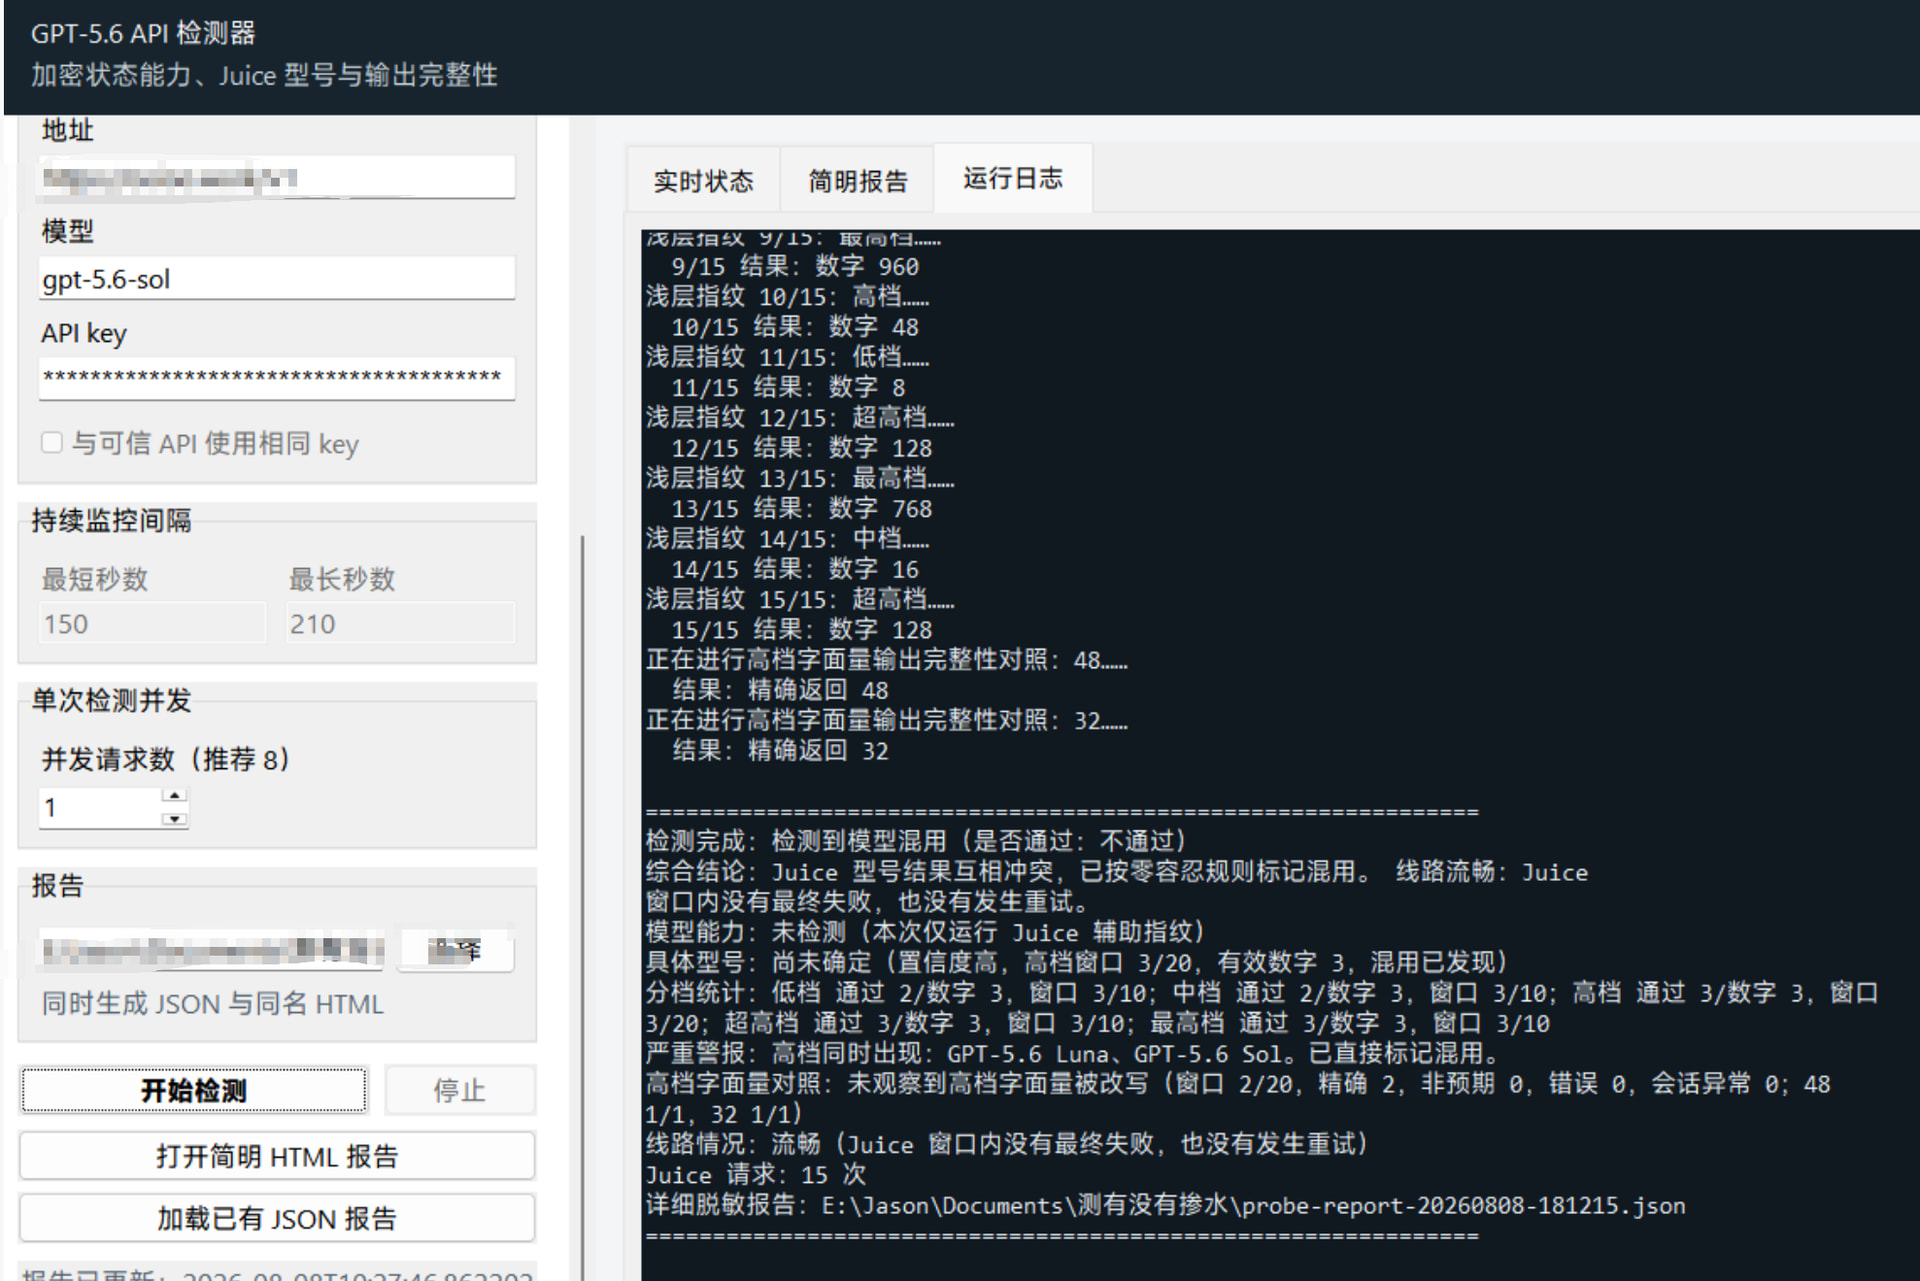The height and width of the screenshot is (1281, 1920).
Task: Click the '最长秒数' label
Action: (x=342, y=579)
